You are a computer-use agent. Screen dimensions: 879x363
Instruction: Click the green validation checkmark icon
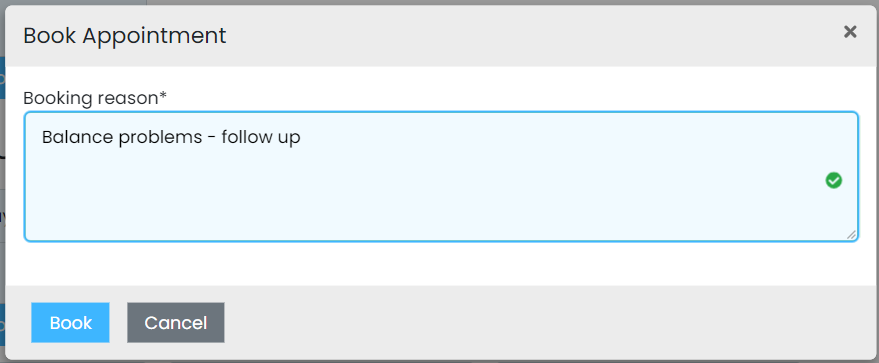pyautogui.click(x=834, y=180)
